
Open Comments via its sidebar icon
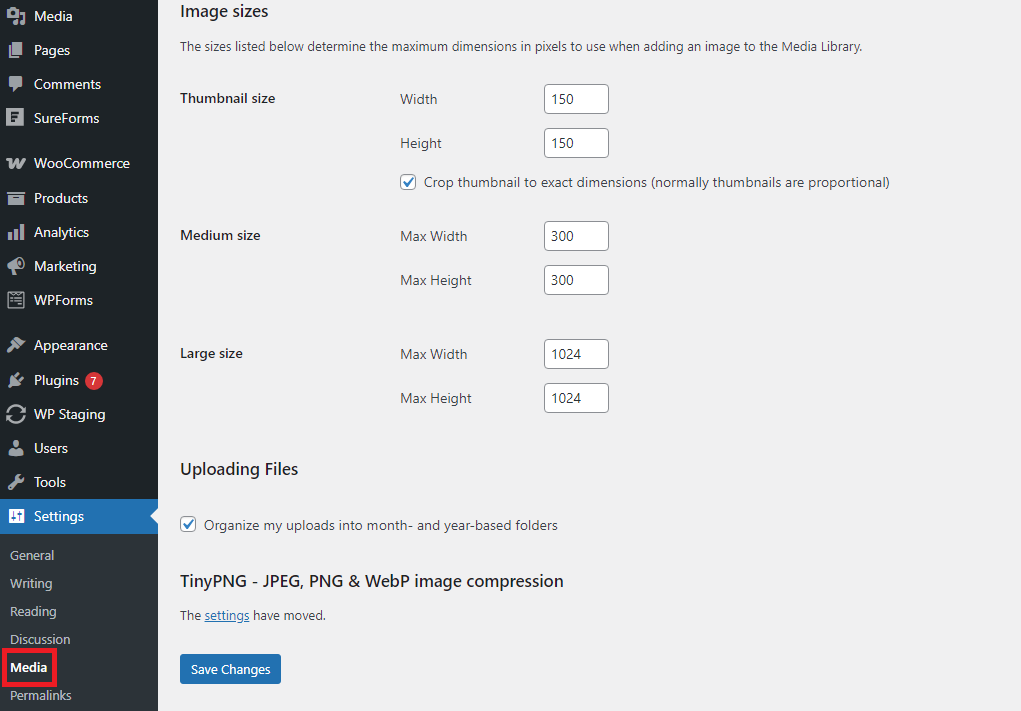tap(17, 84)
